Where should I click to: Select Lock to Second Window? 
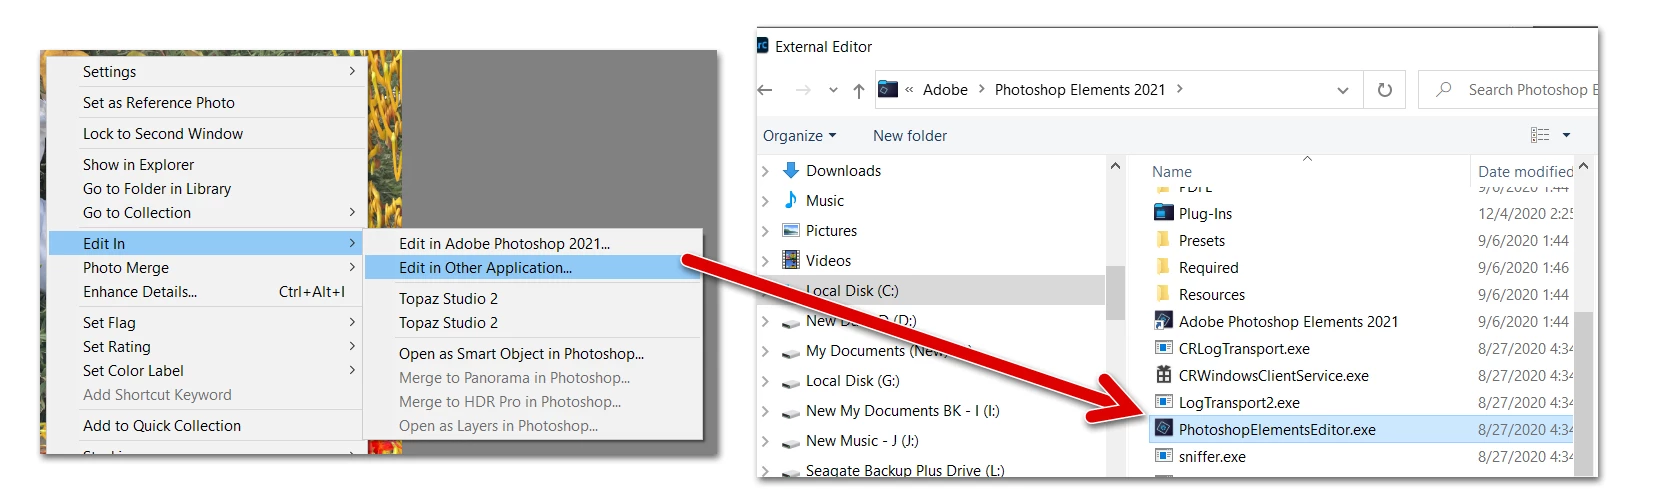pos(207,134)
